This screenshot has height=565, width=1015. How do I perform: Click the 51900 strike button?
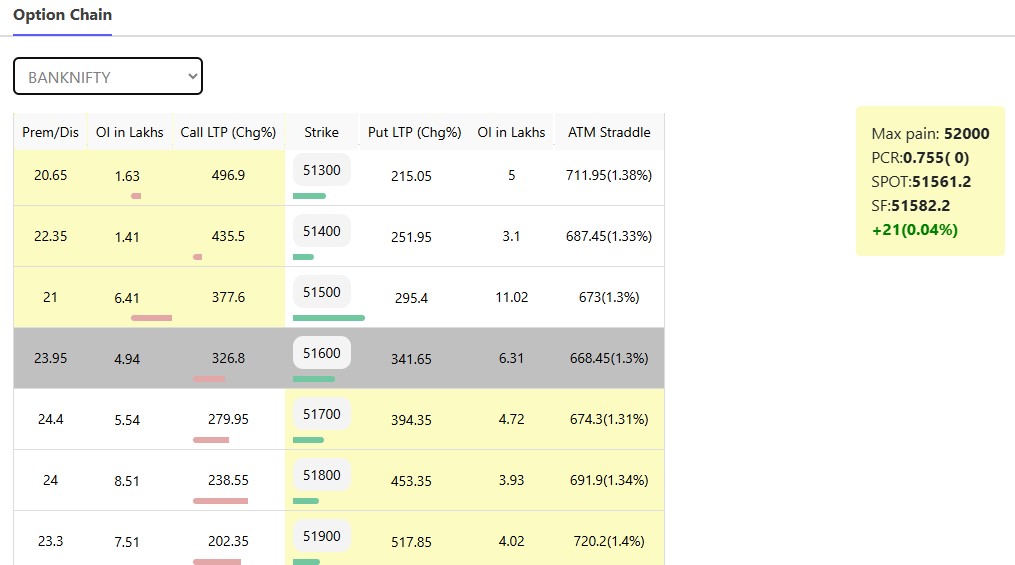[322, 536]
